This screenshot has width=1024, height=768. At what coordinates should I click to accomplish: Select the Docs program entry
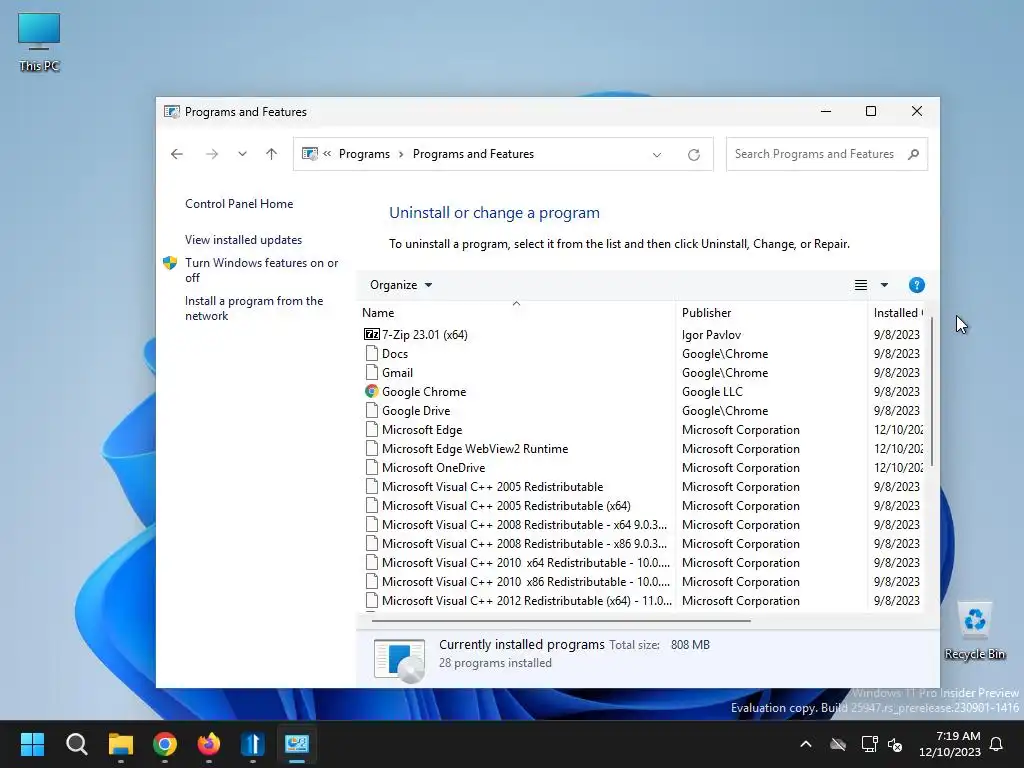(x=394, y=354)
